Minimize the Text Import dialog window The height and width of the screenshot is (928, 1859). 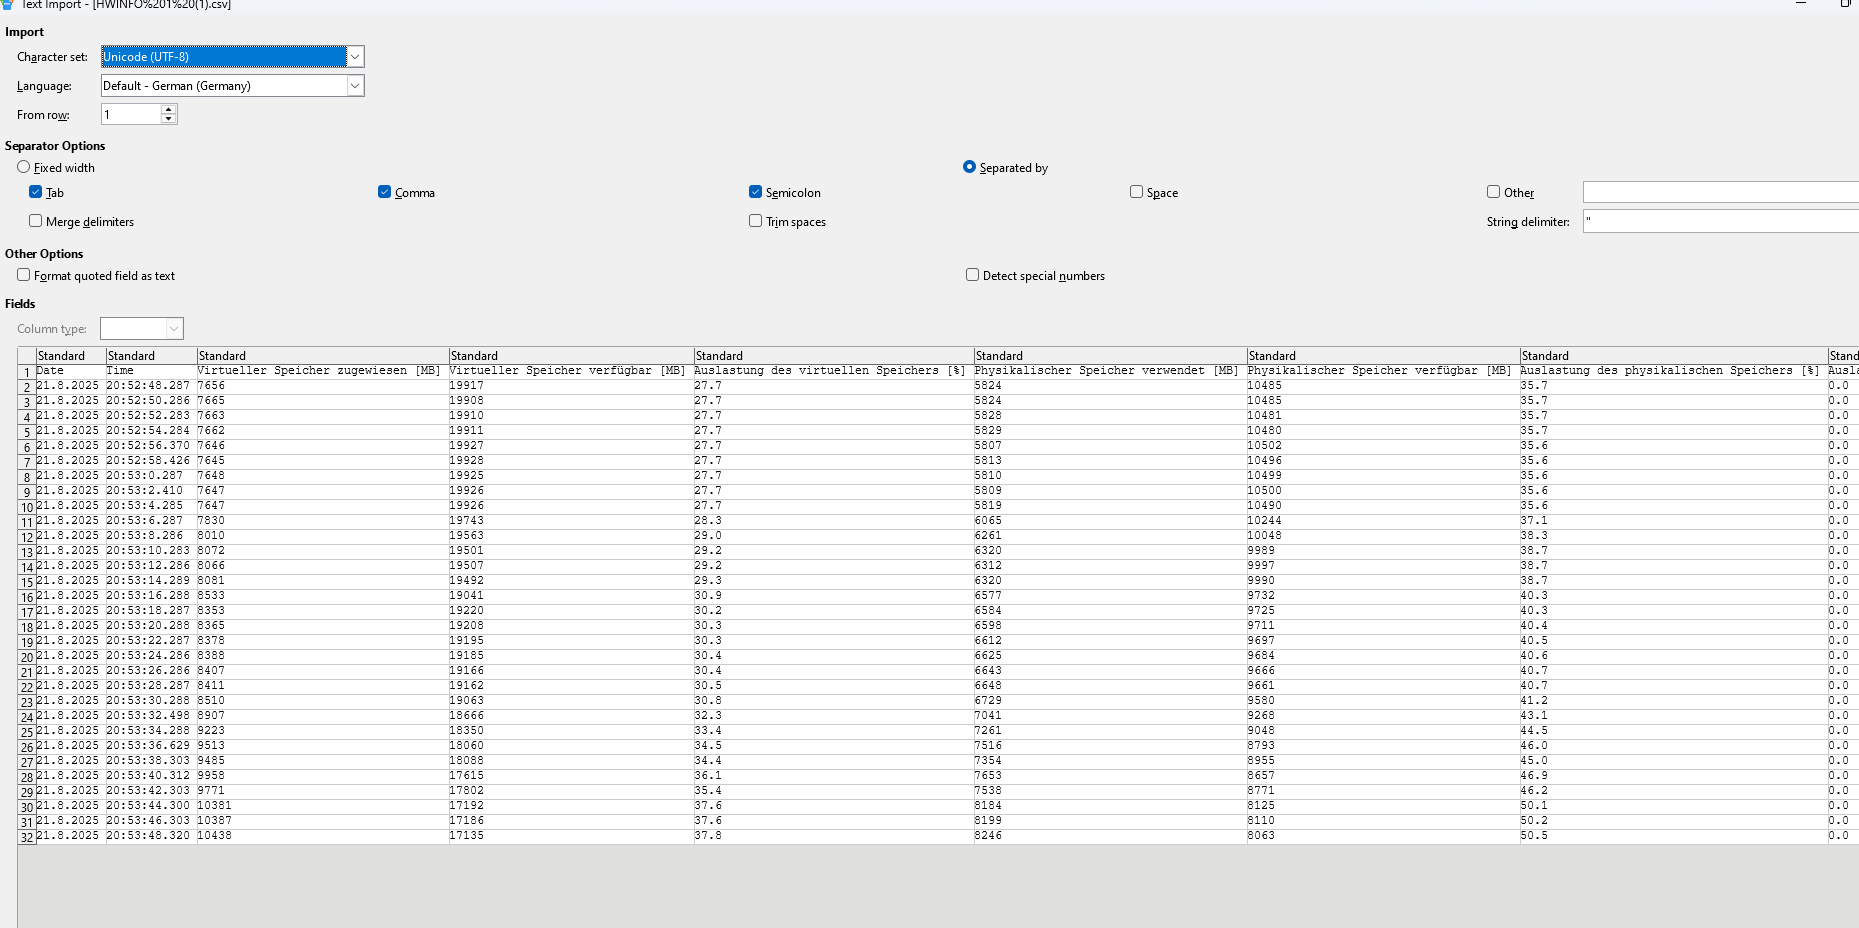coord(1801,4)
